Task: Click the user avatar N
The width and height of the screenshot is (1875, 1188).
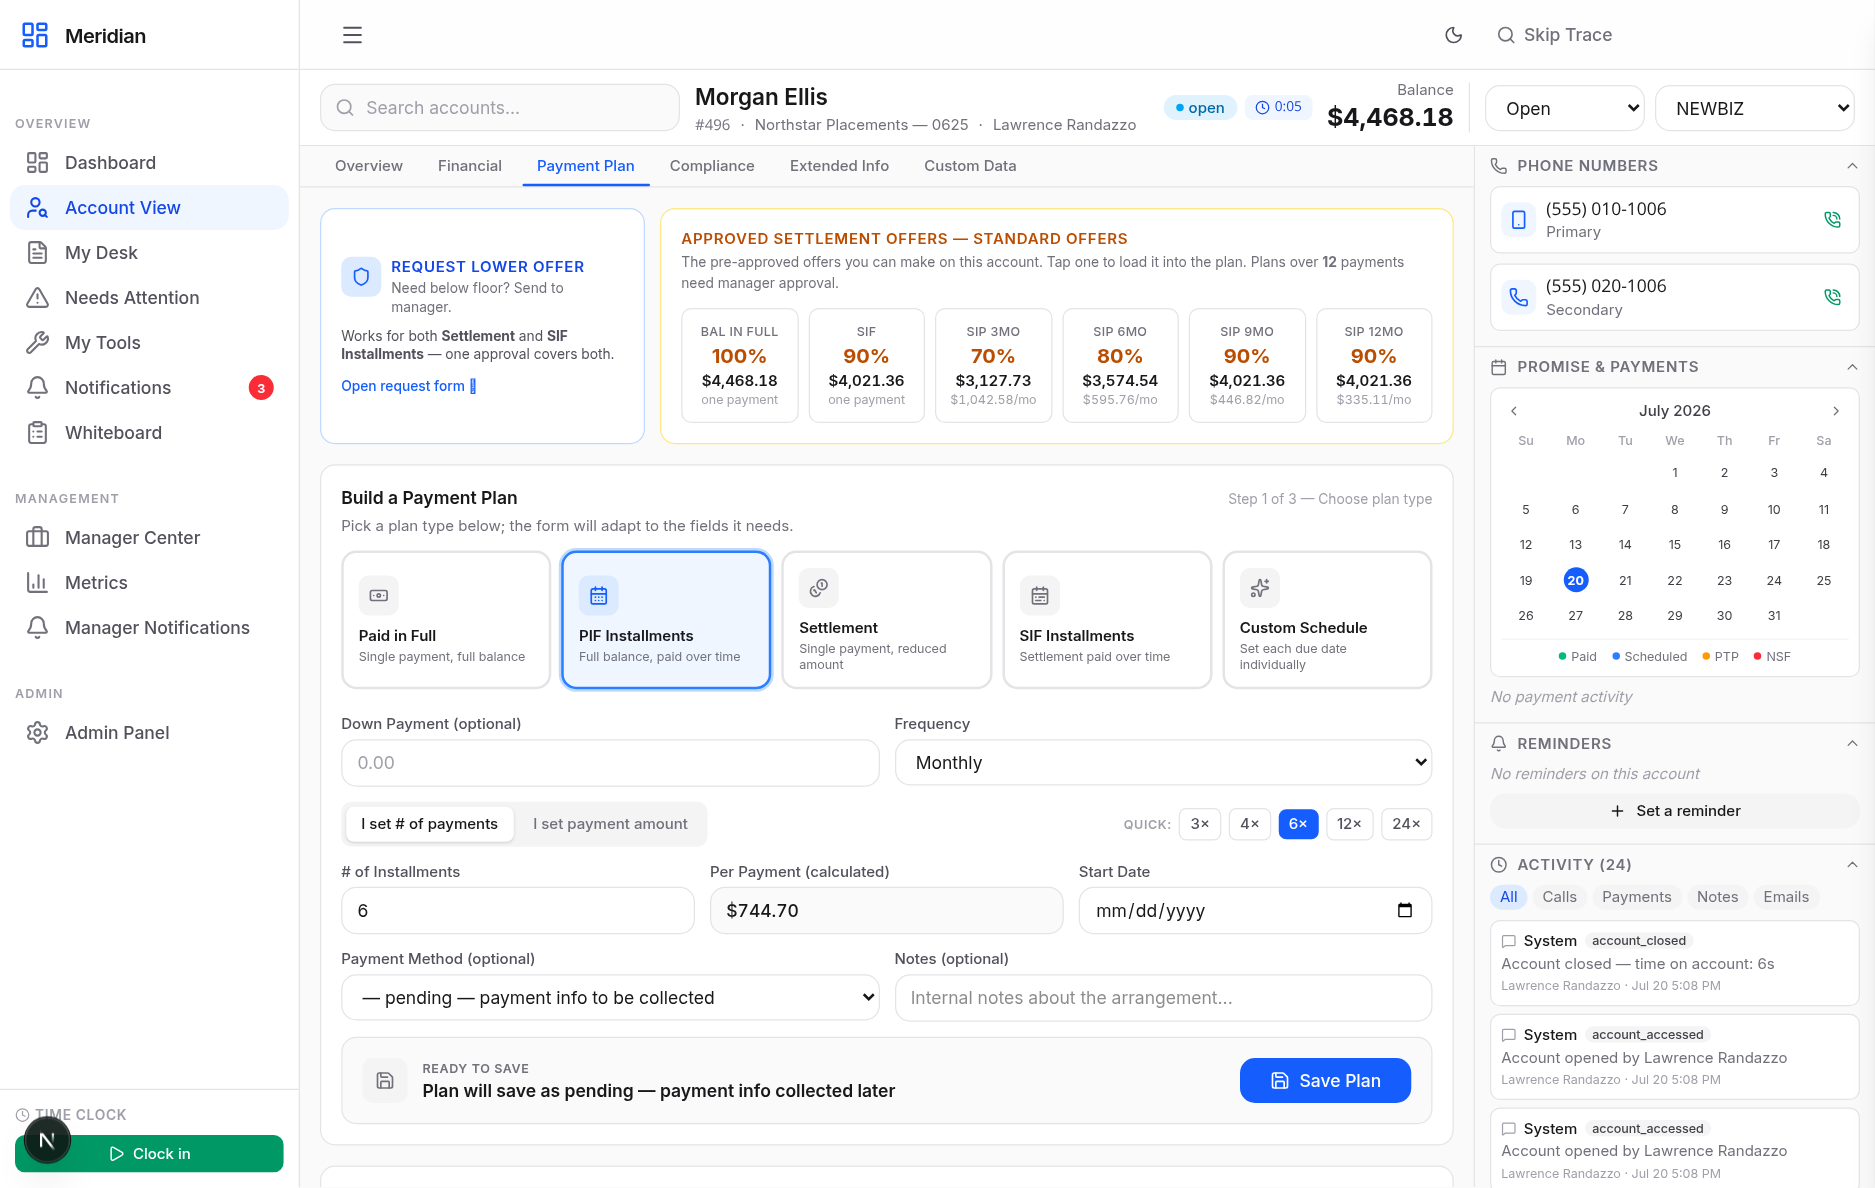Action: point(46,1140)
